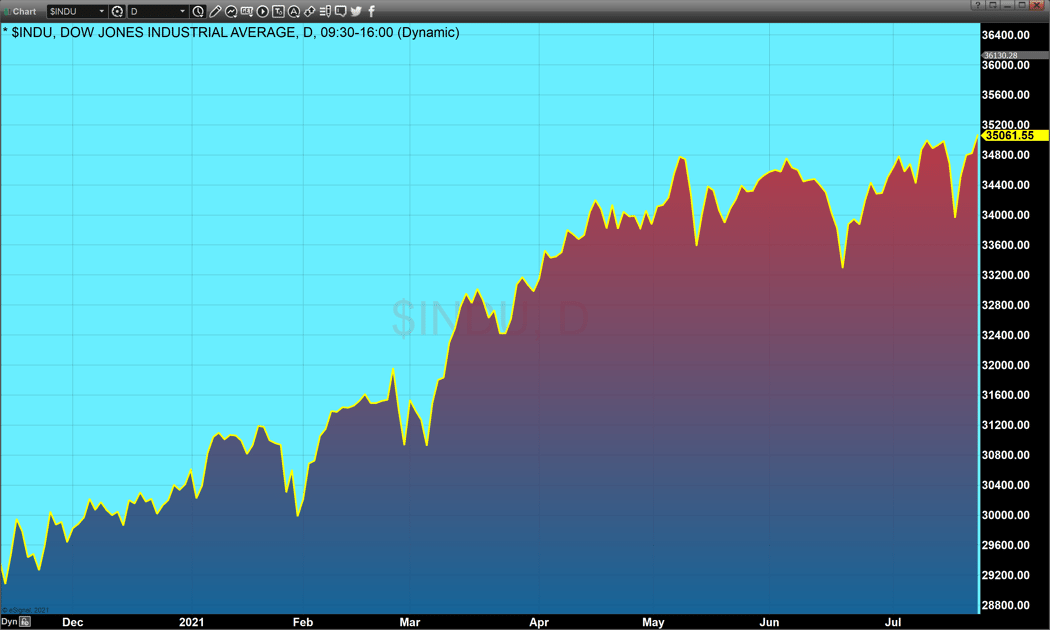The height and width of the screenshot is (630, 1050).
Task: Click the 29600.00 price axis label
Action: coord(1005,545)
